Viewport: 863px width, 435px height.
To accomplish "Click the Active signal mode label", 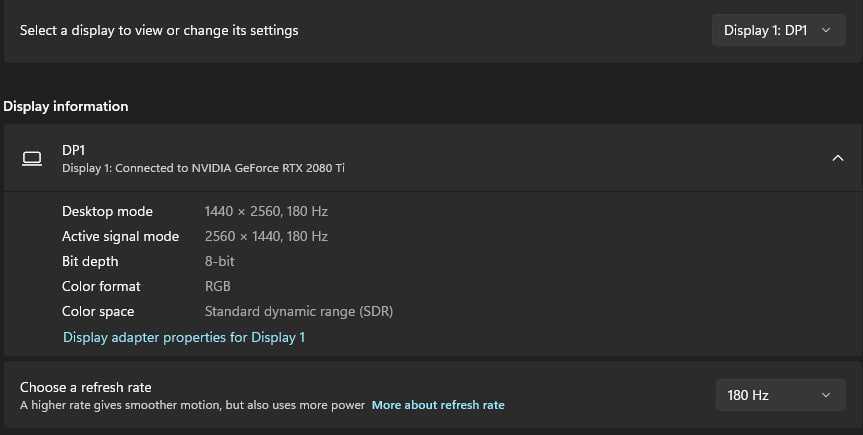I will [120, 236].
